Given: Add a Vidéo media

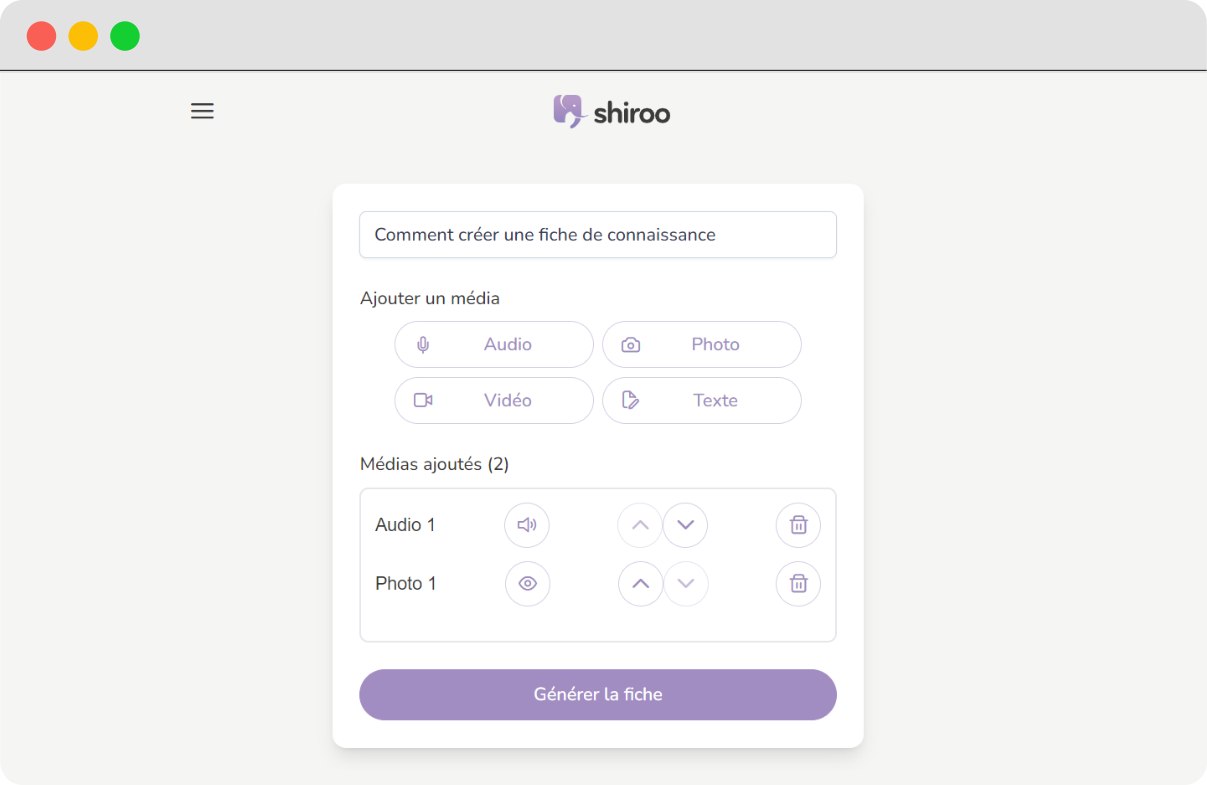Looking at the screenshot, I should [x=494, y=400].
